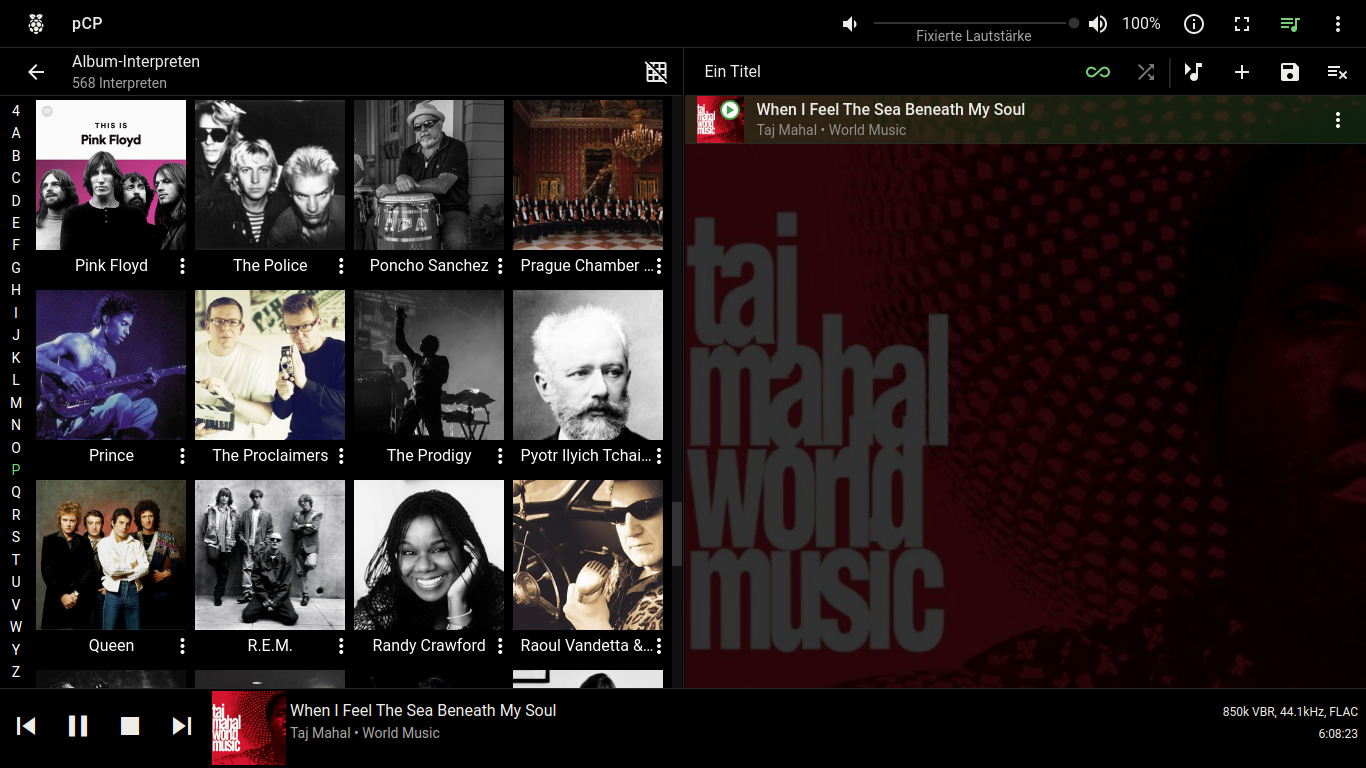Click the pCP player name
Image resolution: width=1366 pixels, height=768 pixels.
click(87, 24)
